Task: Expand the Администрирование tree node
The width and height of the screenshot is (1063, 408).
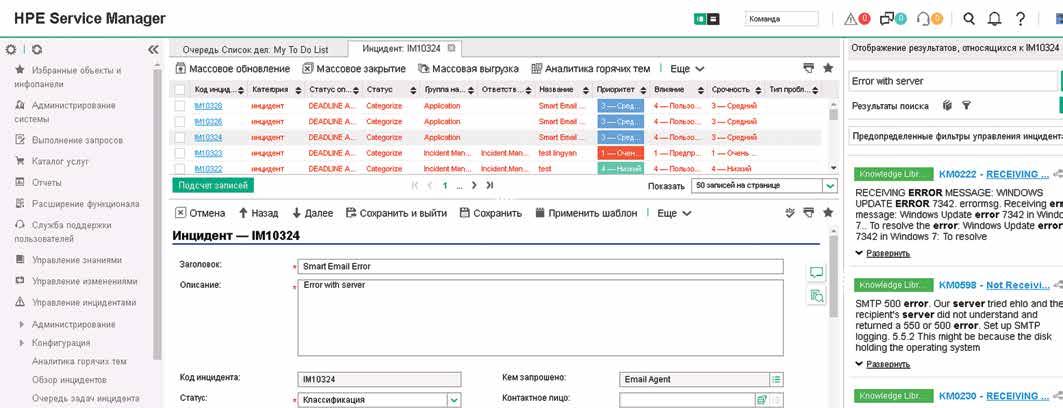Action: [21, 325]
